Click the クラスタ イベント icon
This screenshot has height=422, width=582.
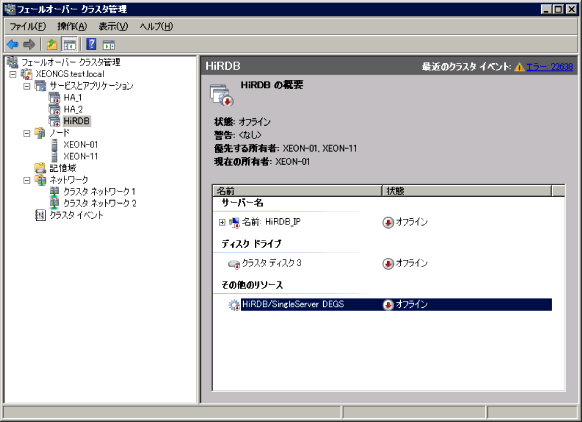[40, 215]
